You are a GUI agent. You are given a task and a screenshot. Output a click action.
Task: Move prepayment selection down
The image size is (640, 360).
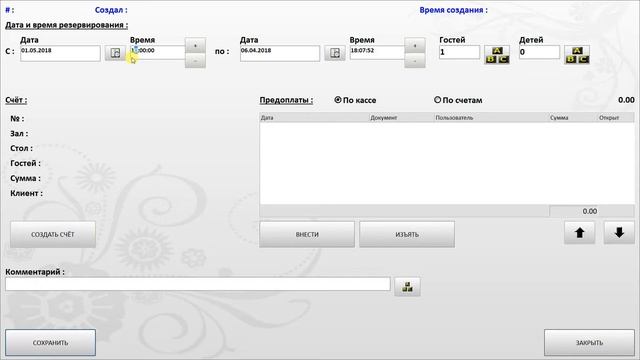pyautogui.click(x=619, y=233)
